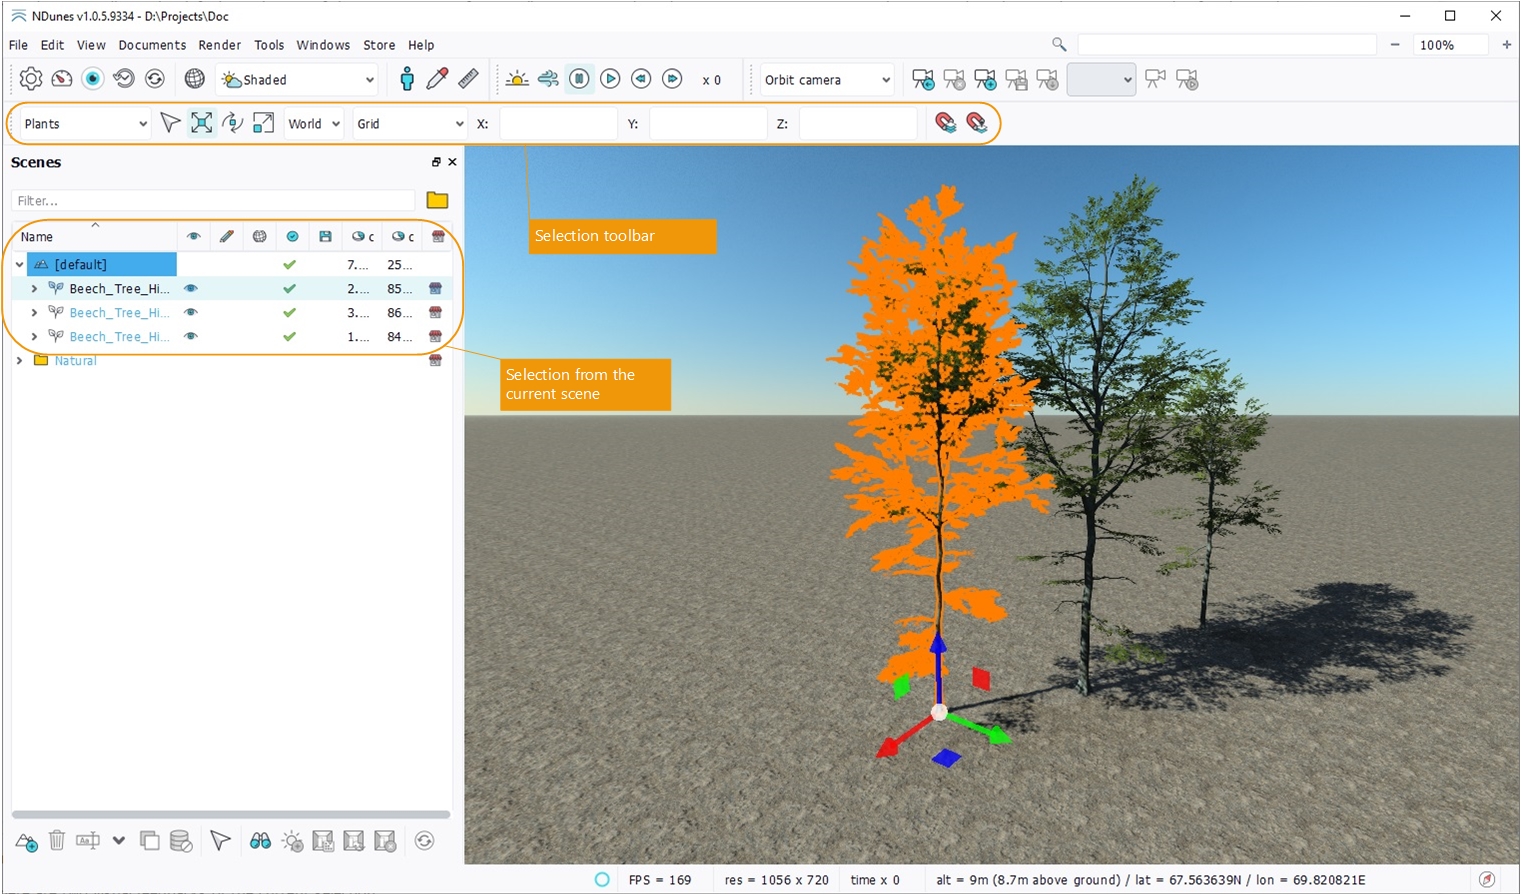Click the ruler measure tool
The image size is (1521, 895).
pos(468,79)
